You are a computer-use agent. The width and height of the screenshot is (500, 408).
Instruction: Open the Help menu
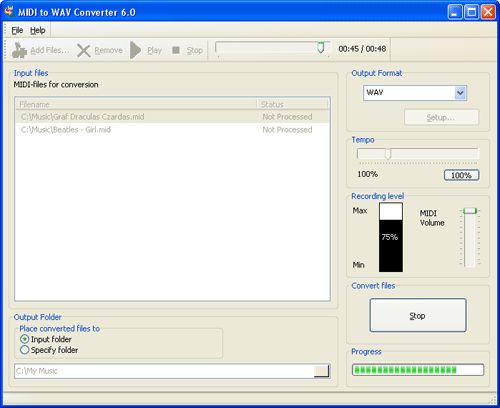(38, 30)
